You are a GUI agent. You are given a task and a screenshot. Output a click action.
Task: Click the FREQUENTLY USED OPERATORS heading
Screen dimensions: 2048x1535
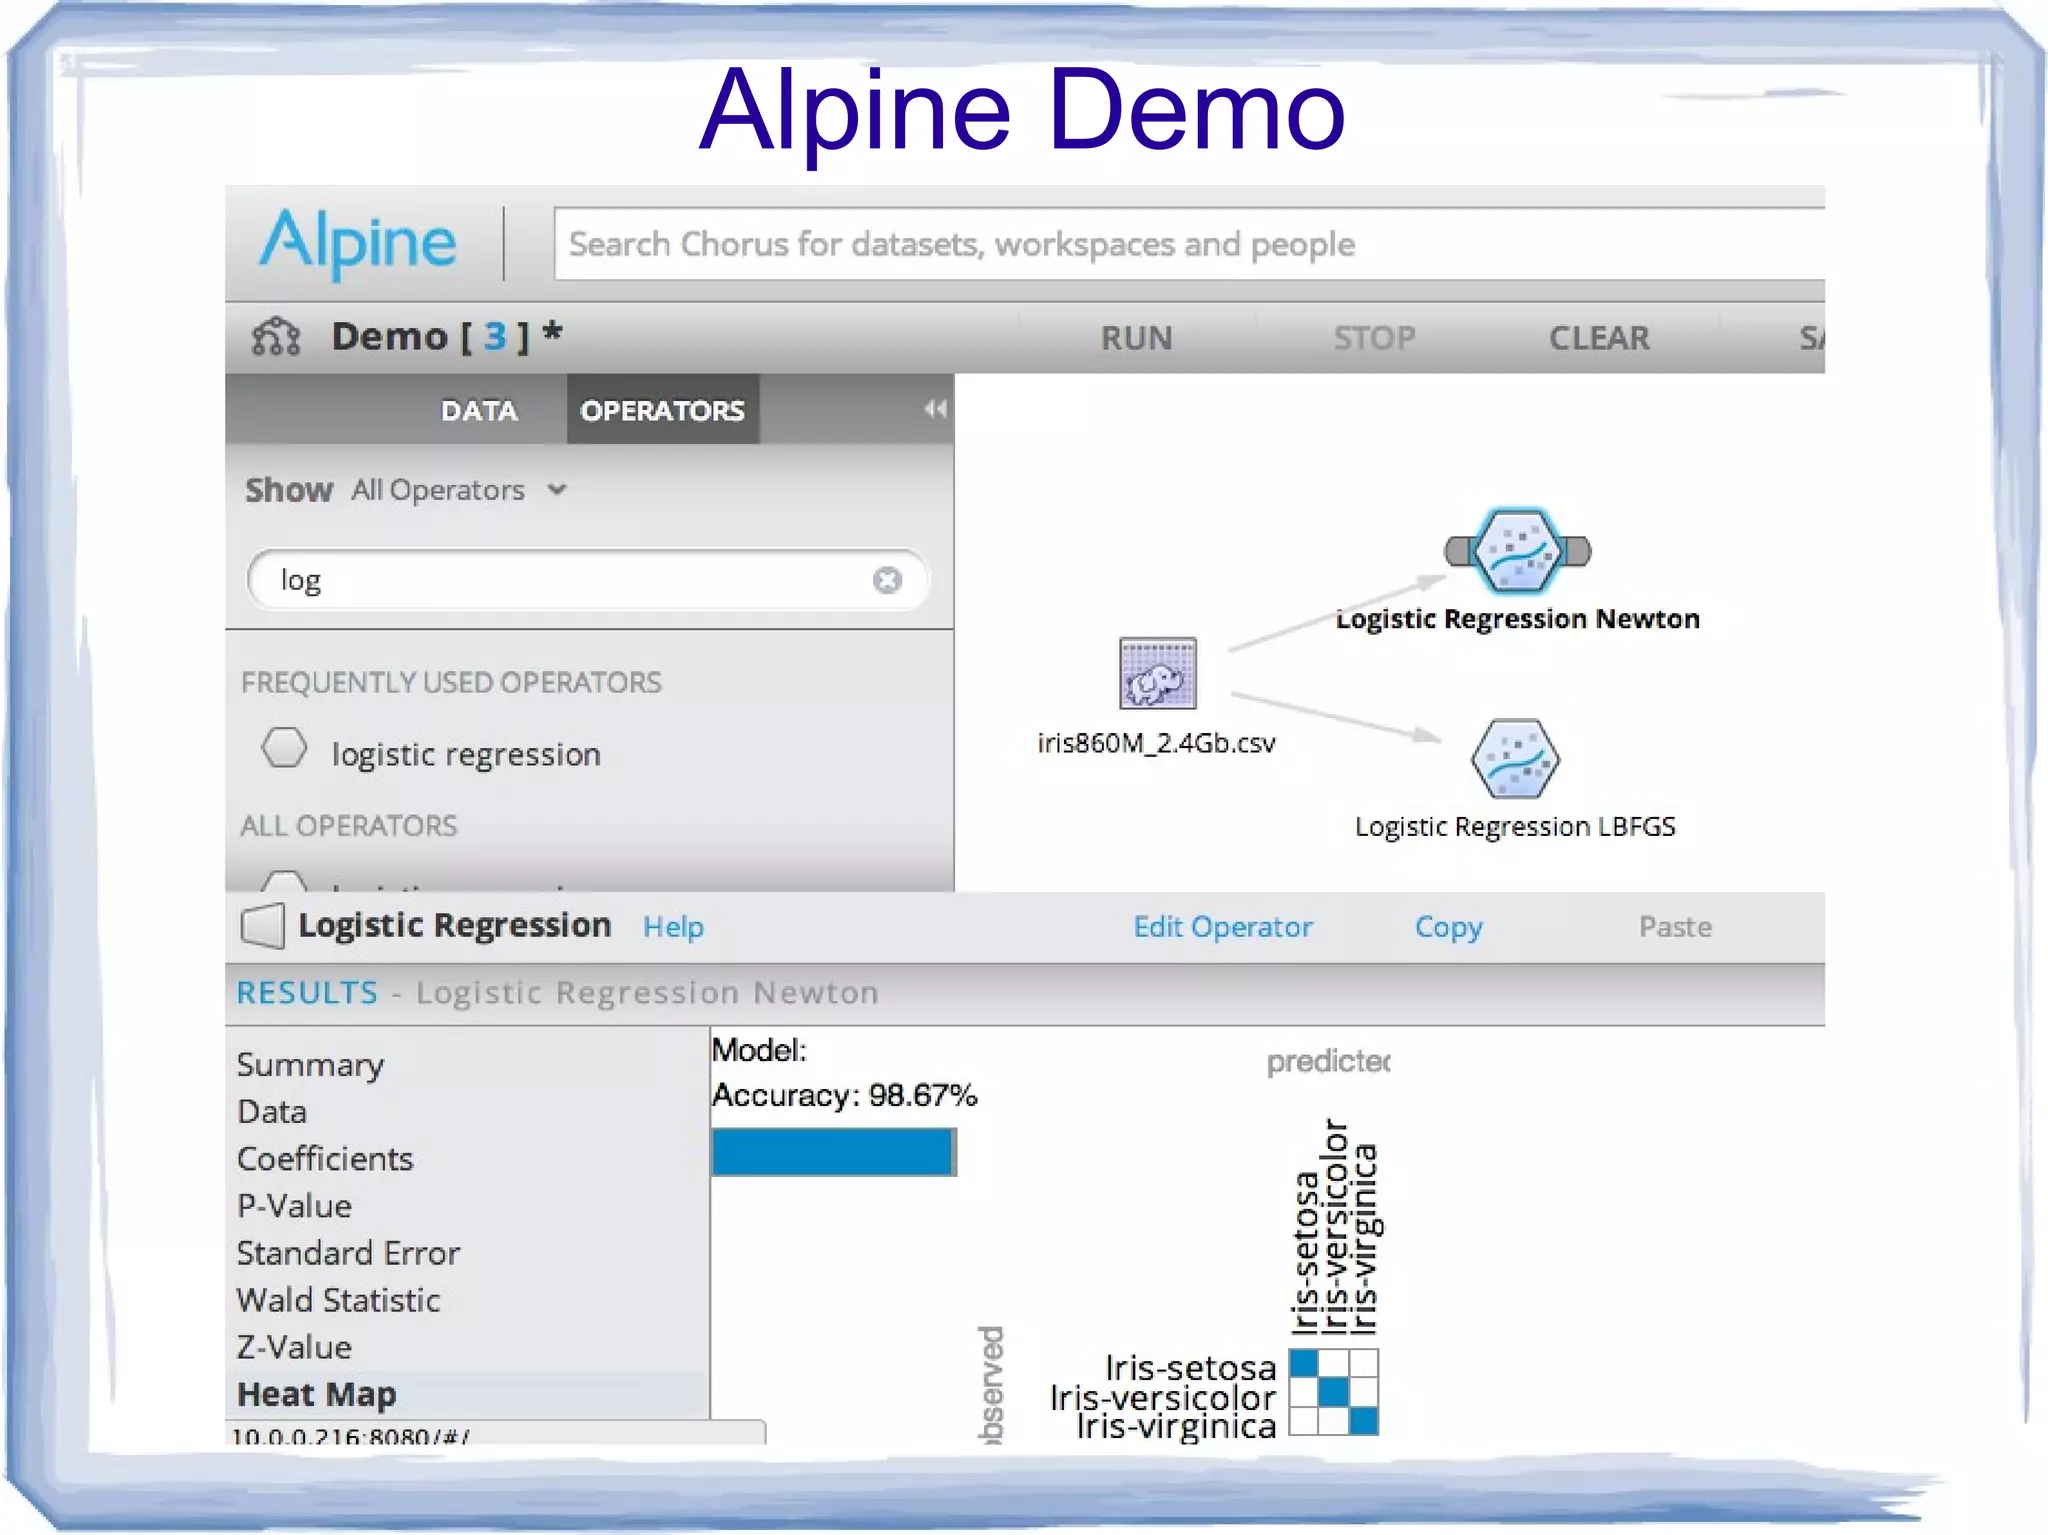(x=451, y=683)
